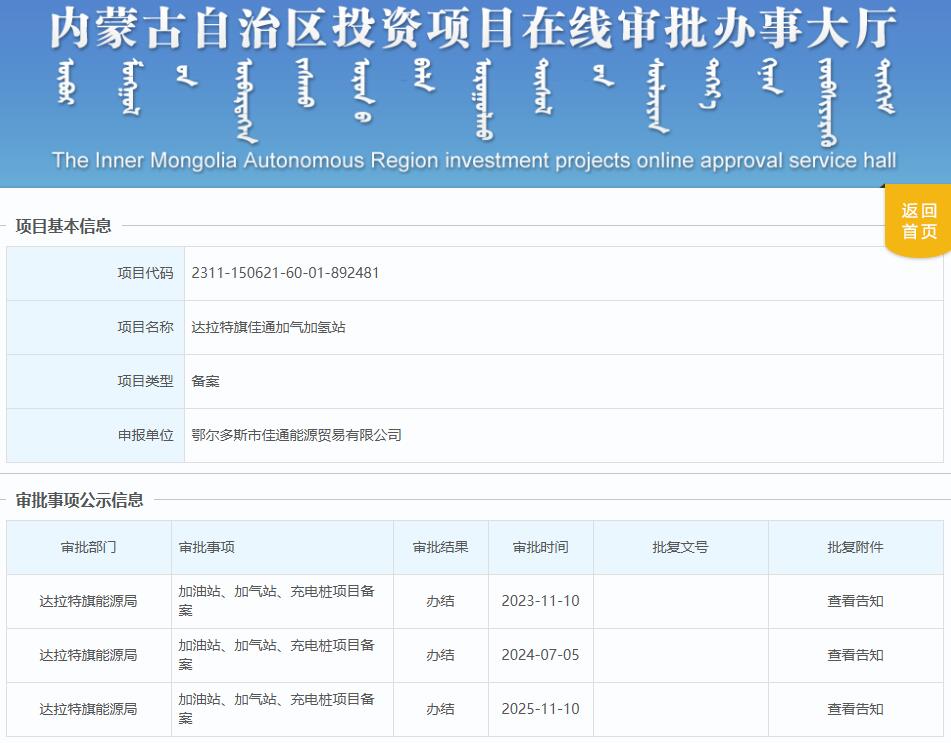Select the 申报单位 company name cell
This screenshot has height=743, width=951.
(x=296, y=435)
